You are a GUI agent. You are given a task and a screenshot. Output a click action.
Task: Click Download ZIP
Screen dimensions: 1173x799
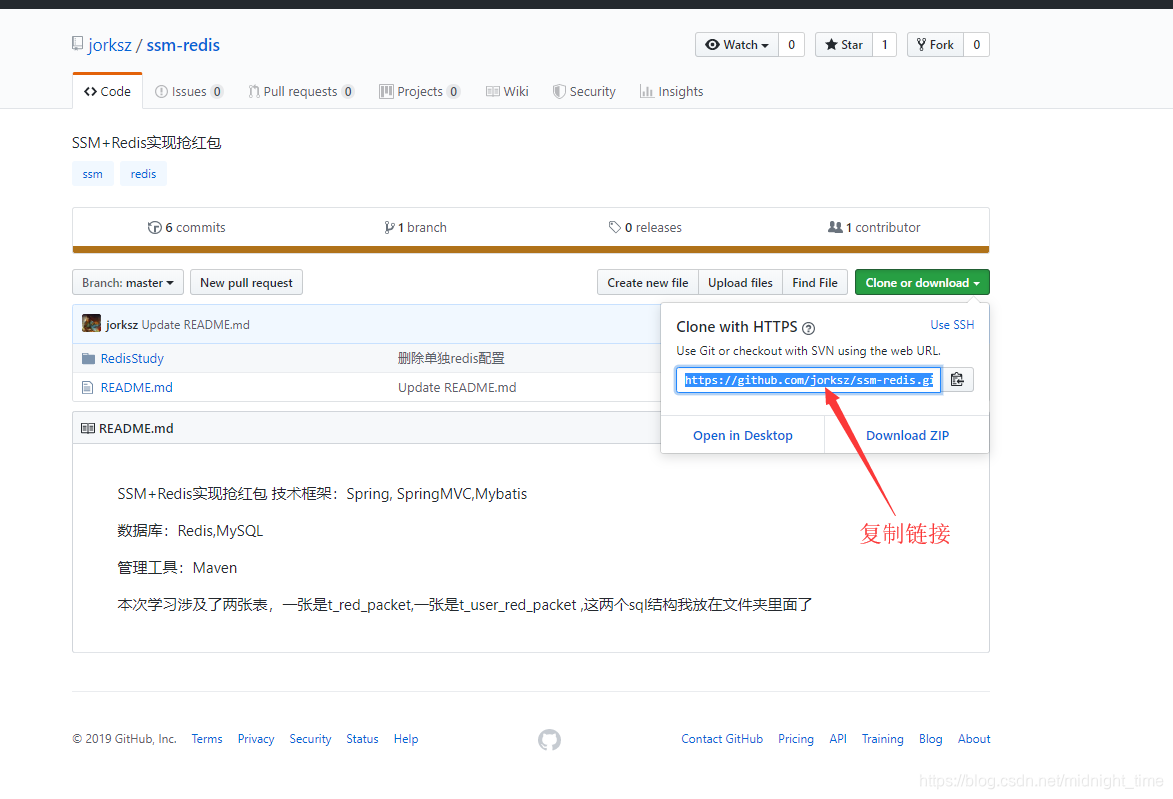click(x=907, y=435)
